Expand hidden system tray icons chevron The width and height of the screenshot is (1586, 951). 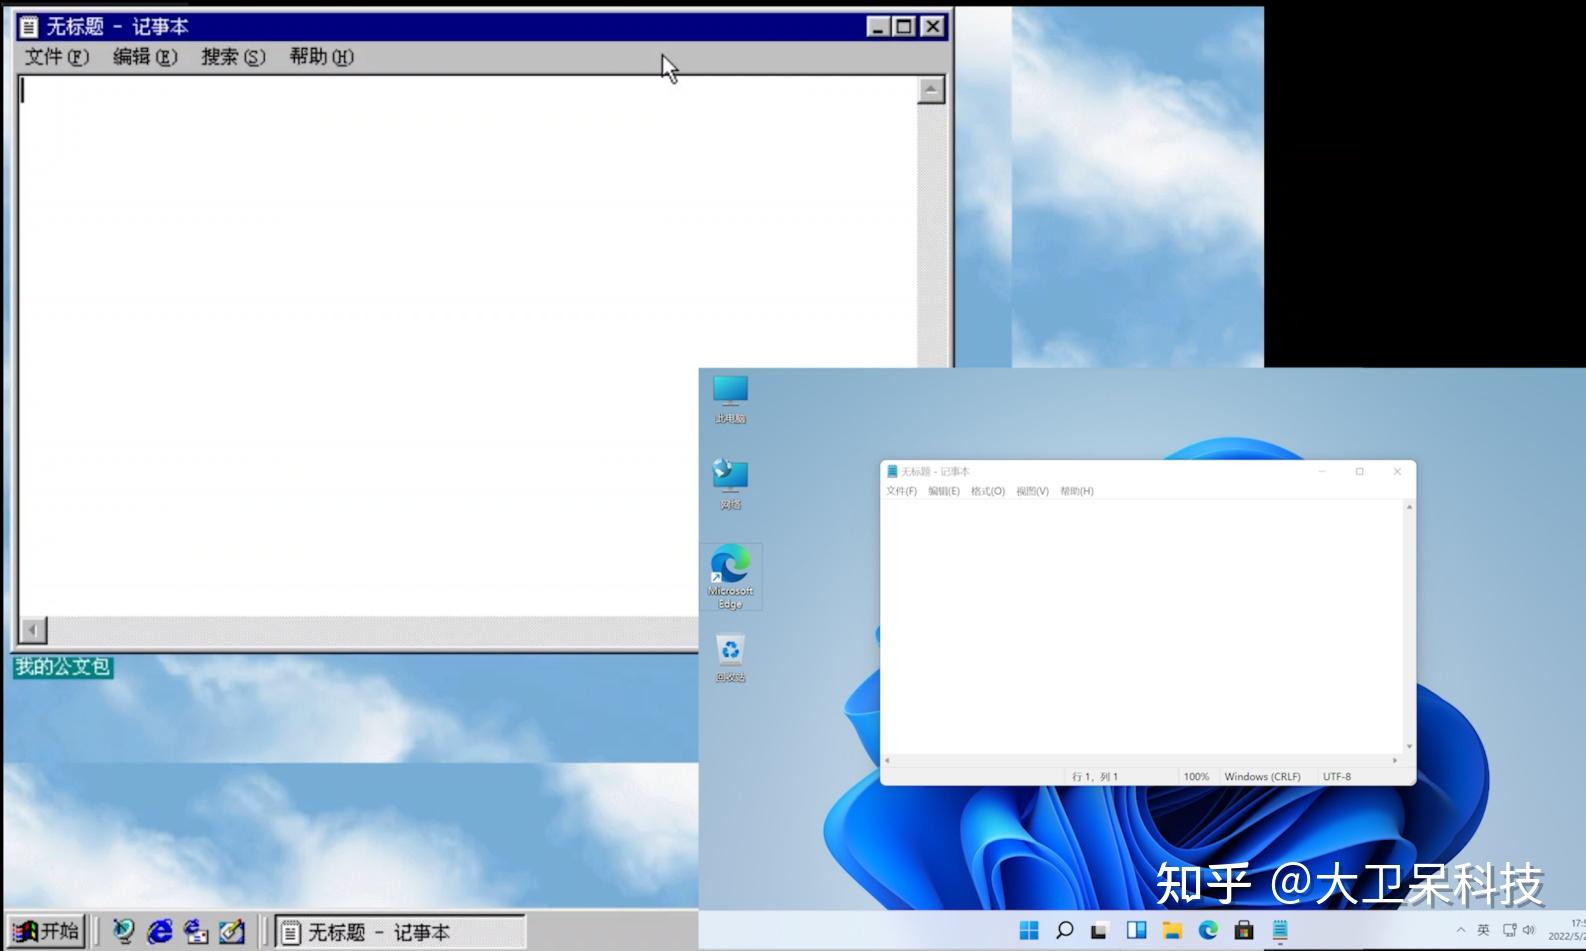pyautogui.click(x=1460, y=930)
